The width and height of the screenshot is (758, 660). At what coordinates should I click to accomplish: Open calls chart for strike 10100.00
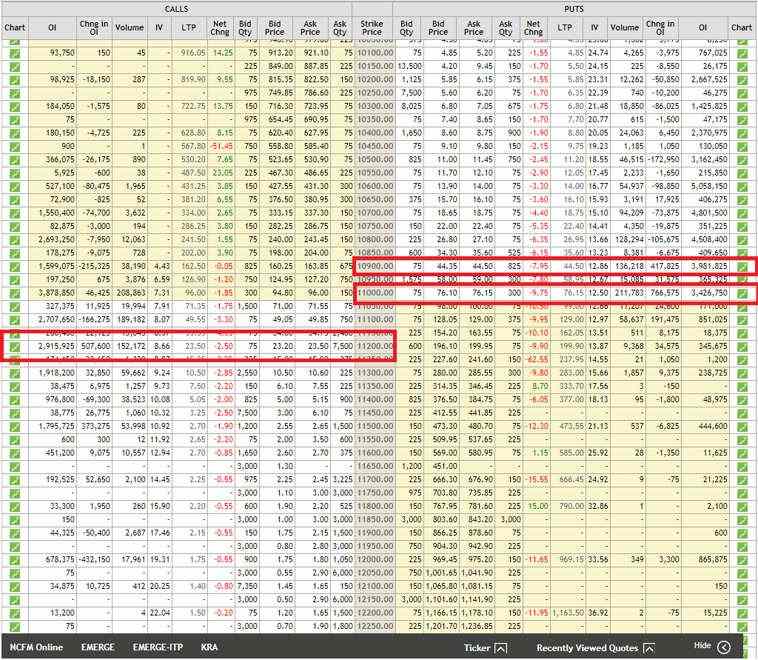[x=15, y=54]
